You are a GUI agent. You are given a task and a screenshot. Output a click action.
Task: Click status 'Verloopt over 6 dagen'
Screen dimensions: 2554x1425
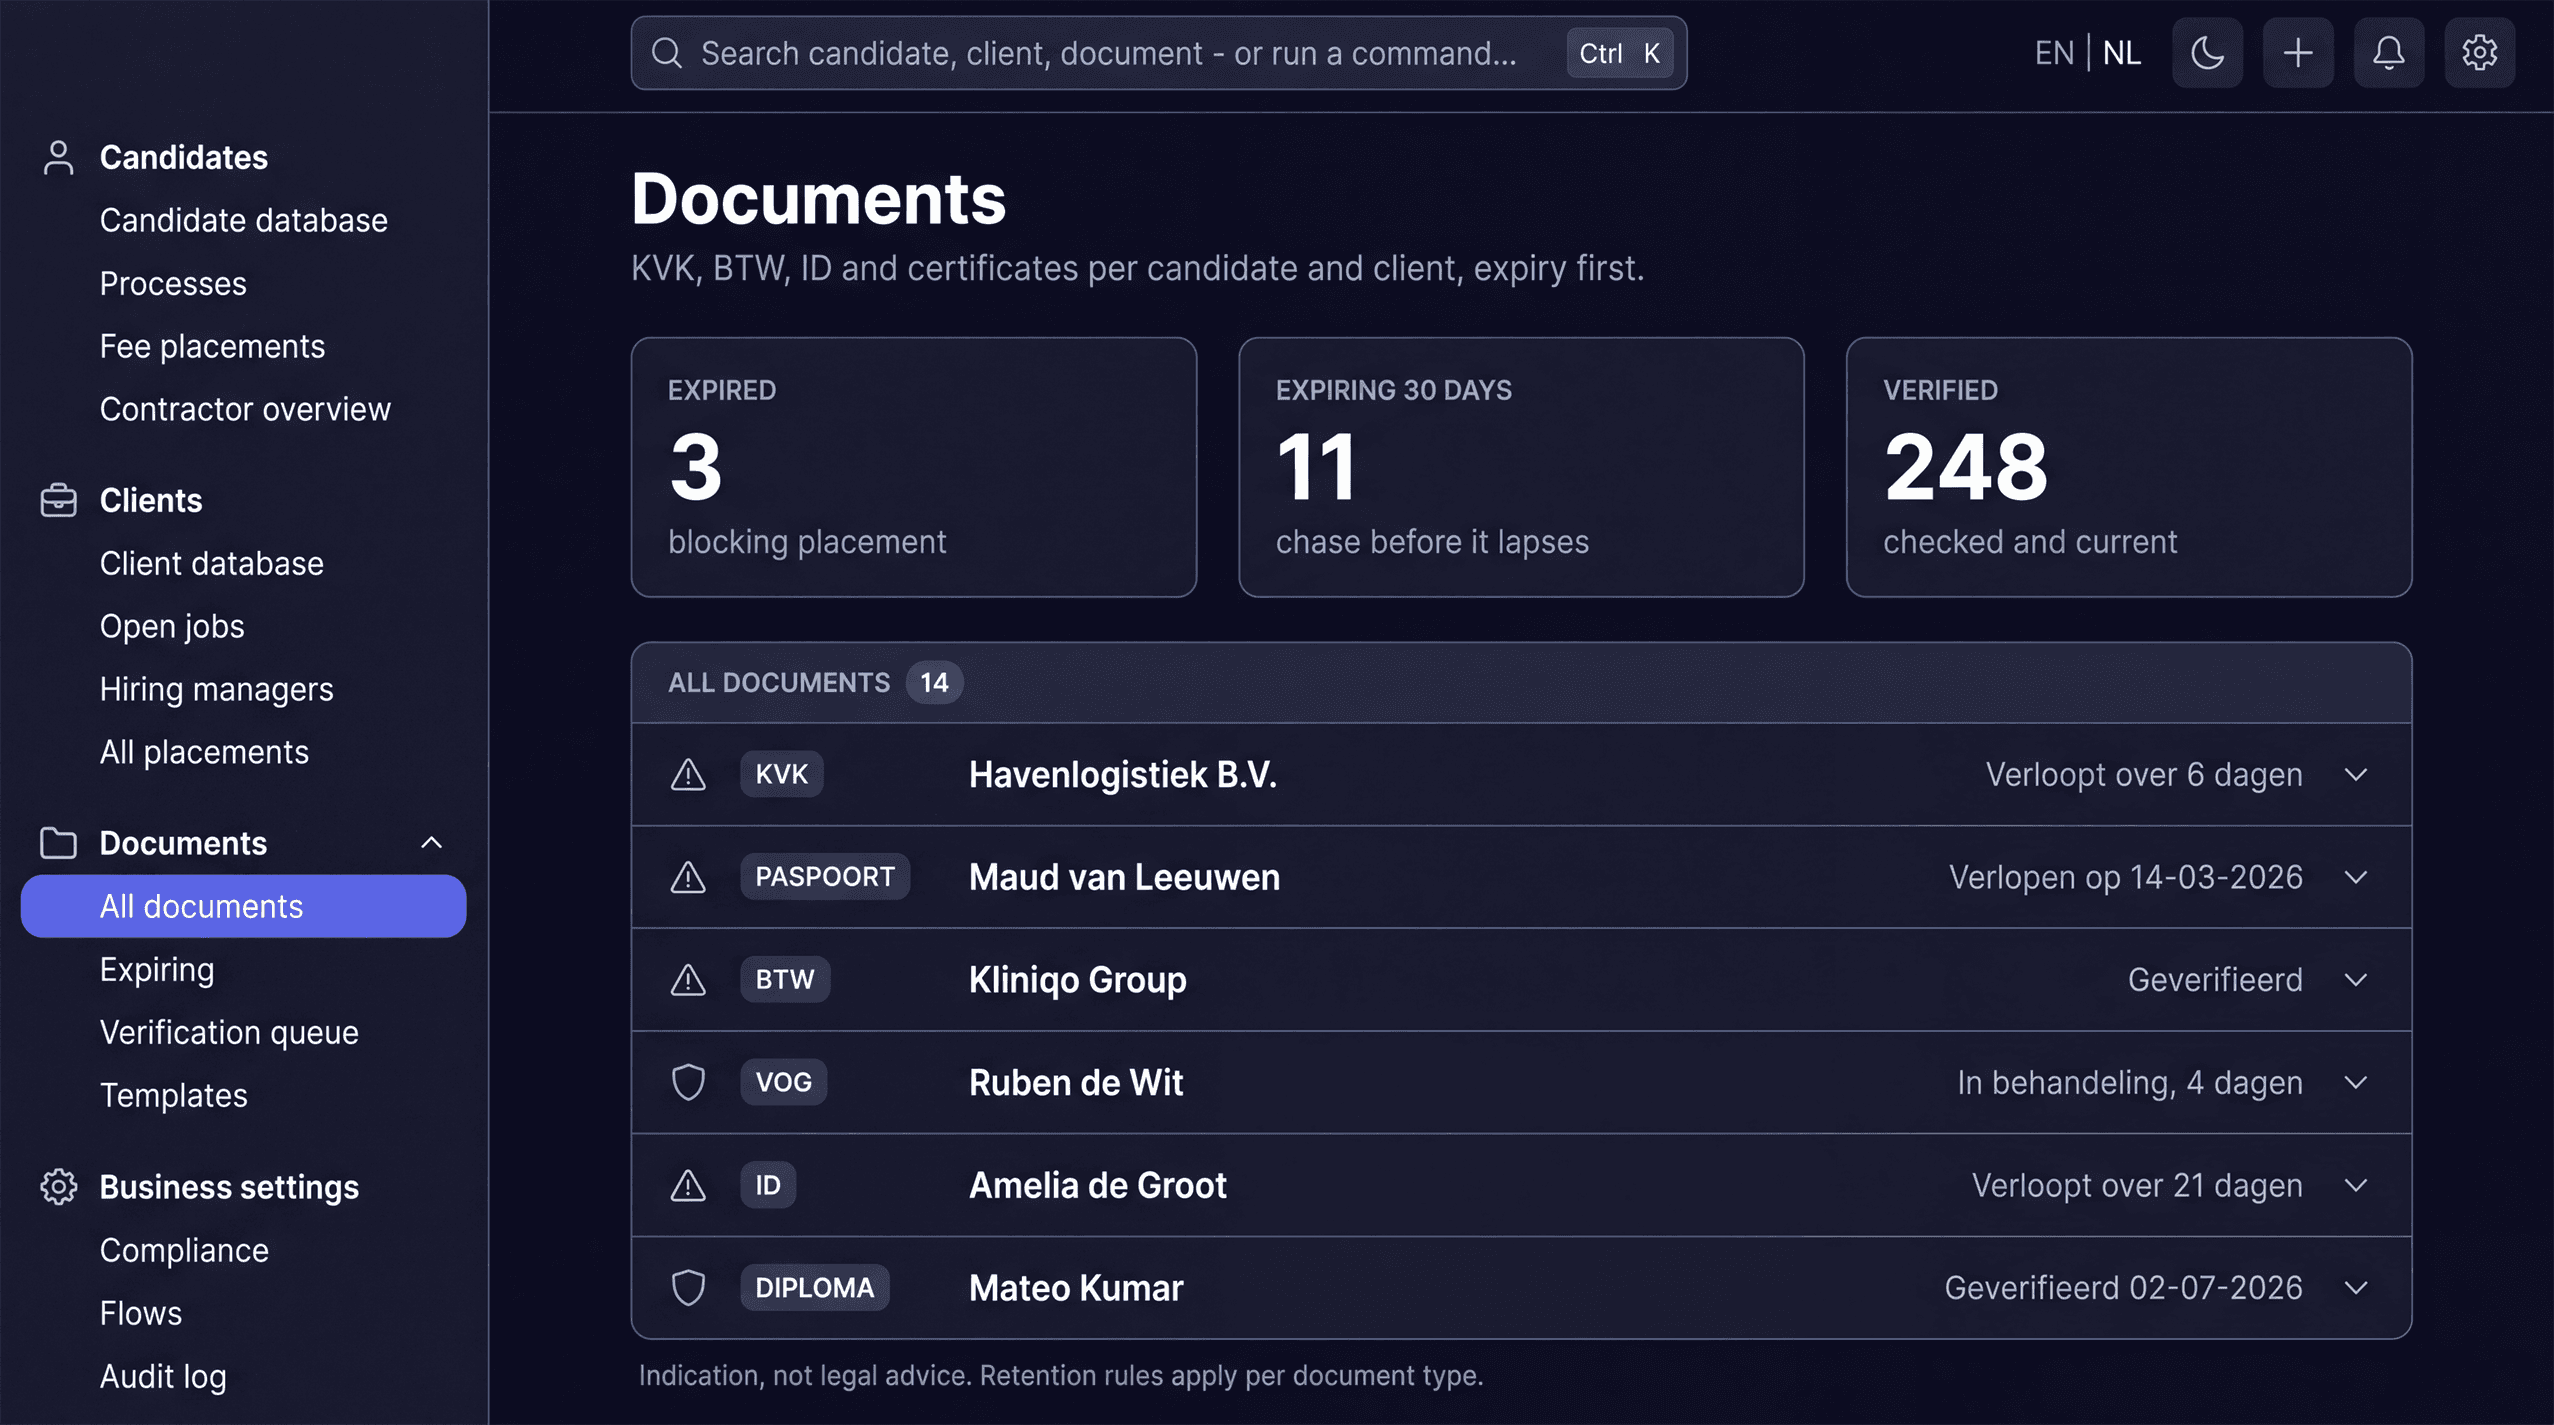(2144, 775)
